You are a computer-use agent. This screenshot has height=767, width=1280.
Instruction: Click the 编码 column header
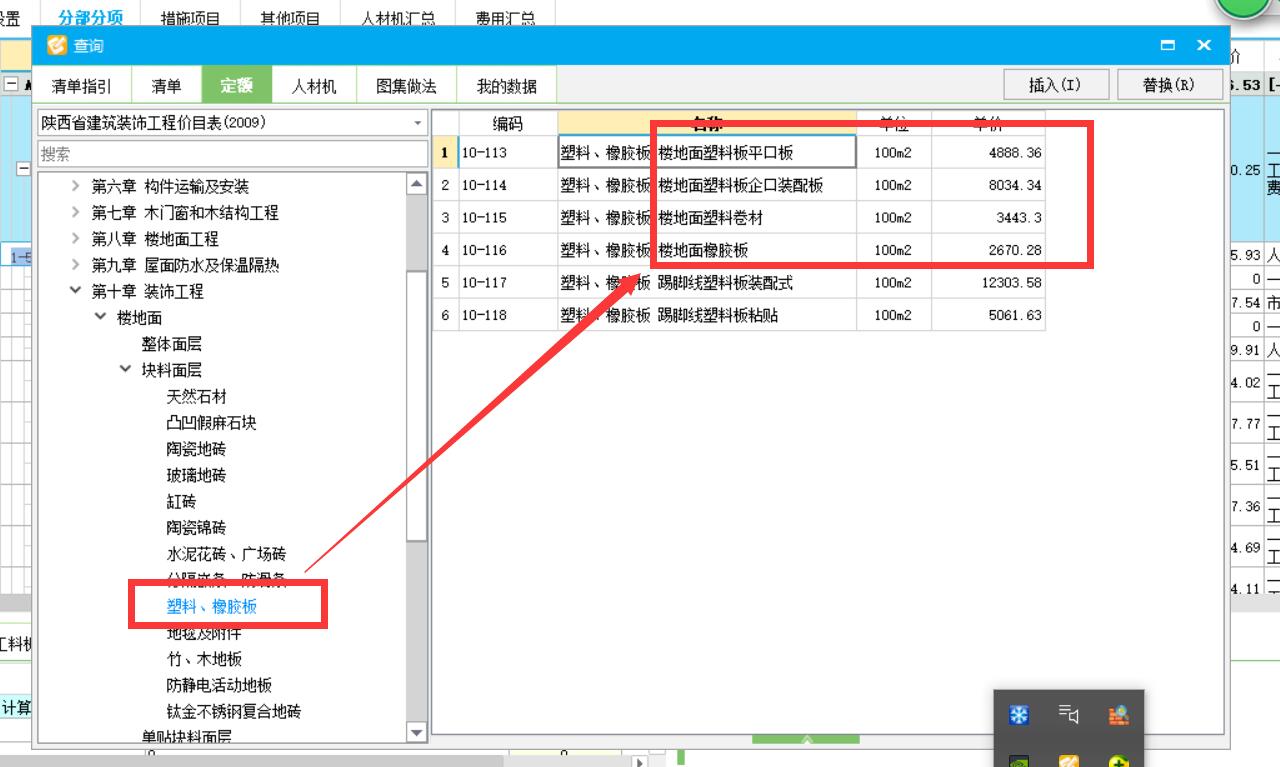[508, 124]
